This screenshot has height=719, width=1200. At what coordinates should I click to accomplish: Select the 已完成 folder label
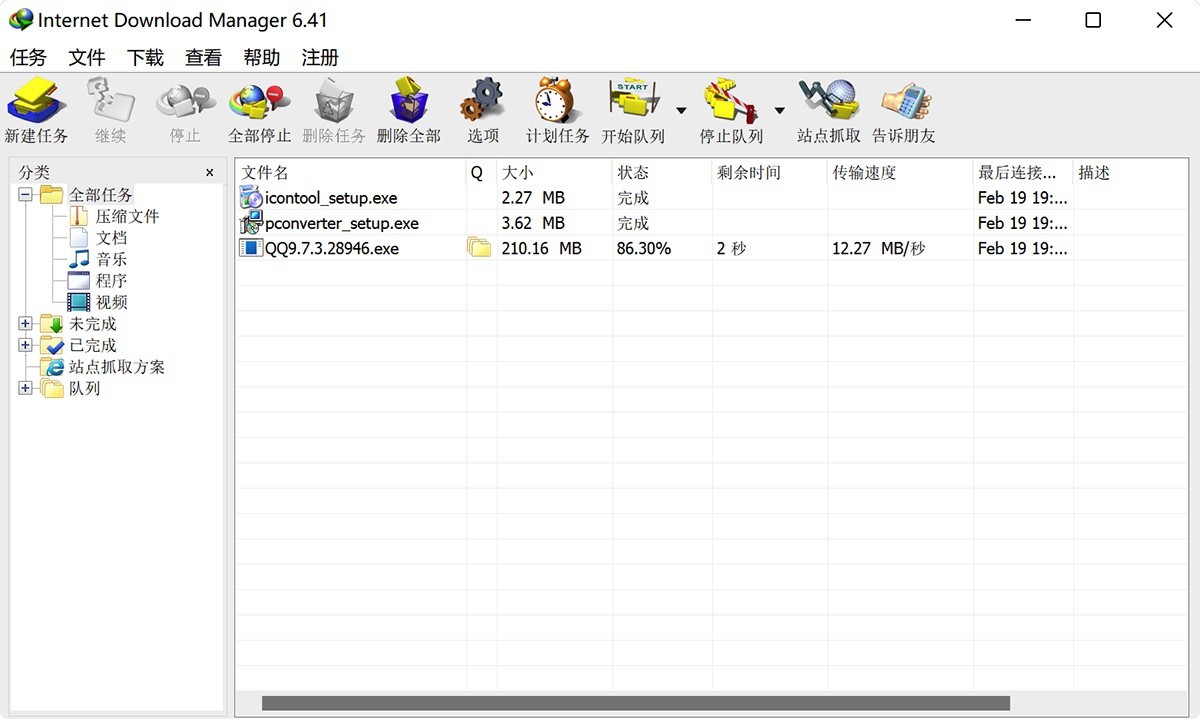93,345
